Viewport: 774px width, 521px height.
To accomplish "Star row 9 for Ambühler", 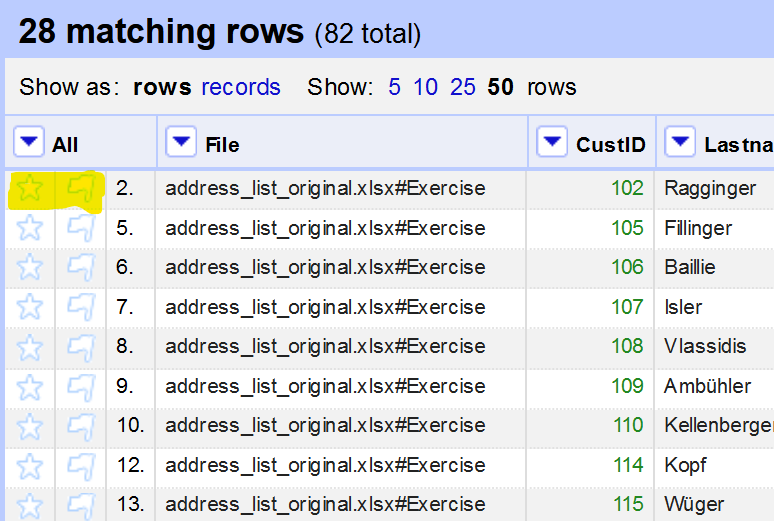I will point(30,385).
